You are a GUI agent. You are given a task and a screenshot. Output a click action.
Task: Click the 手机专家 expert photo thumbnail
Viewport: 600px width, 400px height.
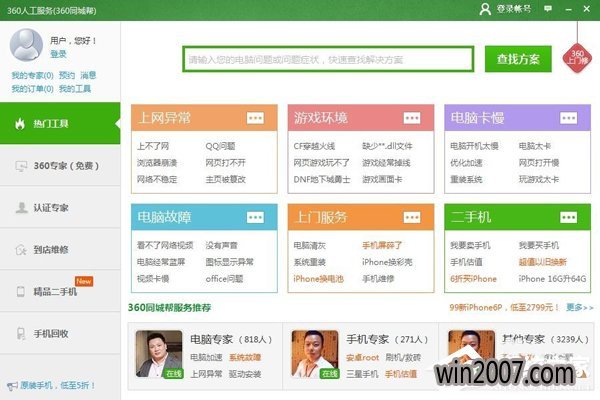315,354
